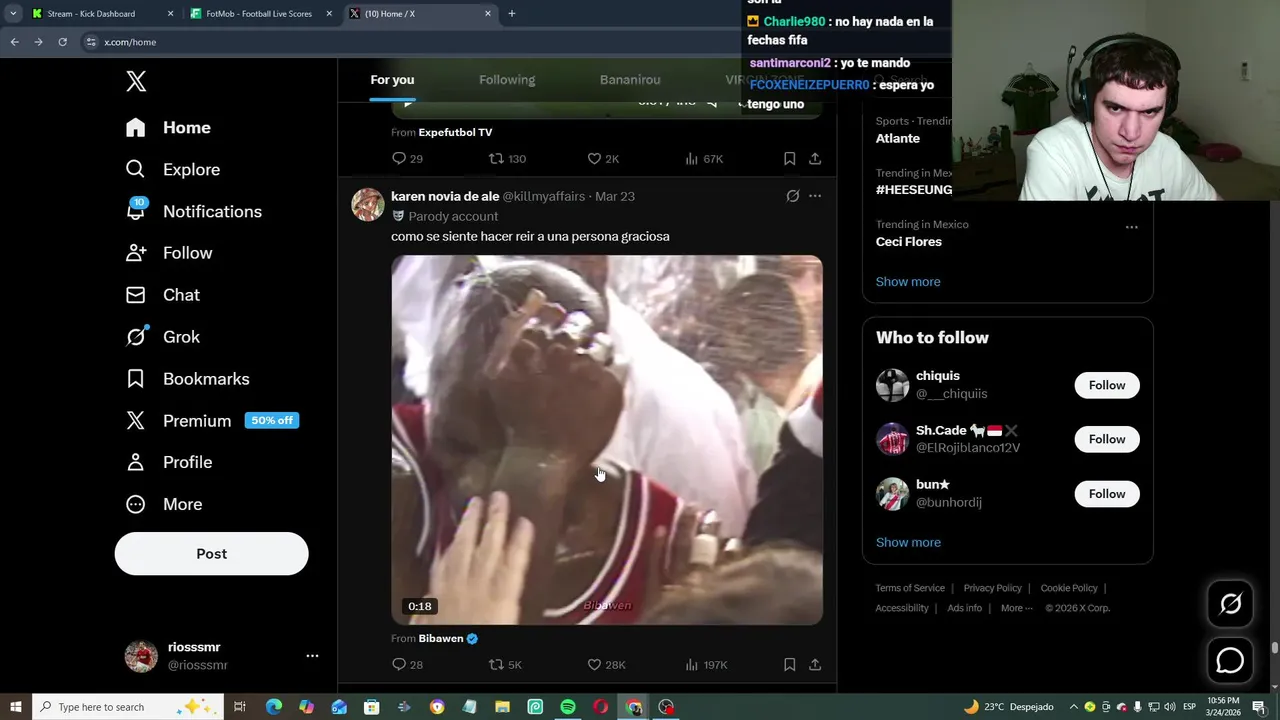Follow Sh.Cade account

[1107, 439]
